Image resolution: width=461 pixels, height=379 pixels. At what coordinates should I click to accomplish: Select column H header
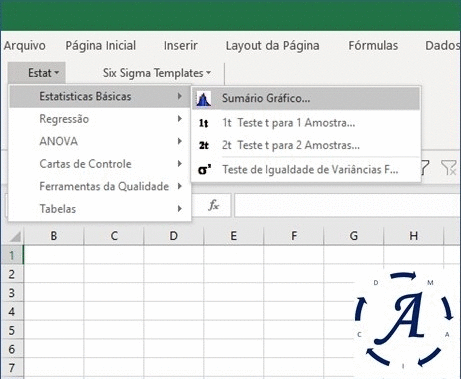click(414, 236)
